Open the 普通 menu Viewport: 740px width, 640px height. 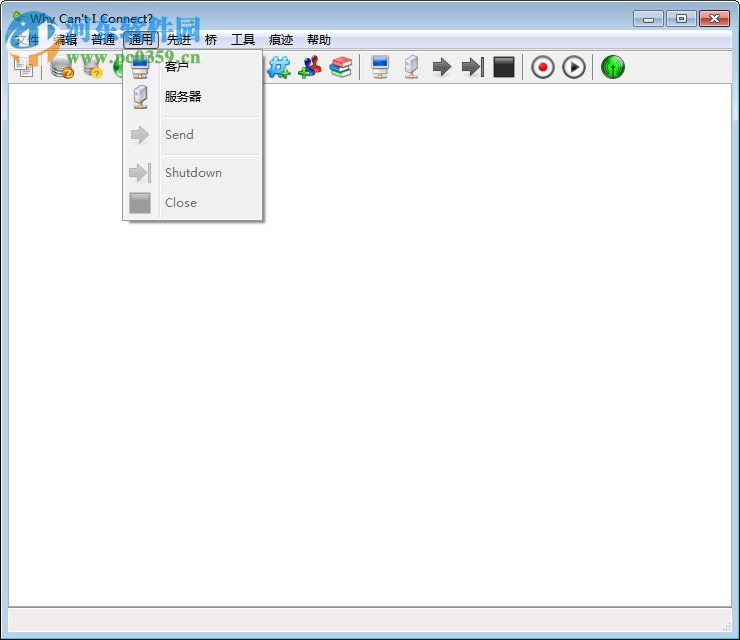pos(103,40)
